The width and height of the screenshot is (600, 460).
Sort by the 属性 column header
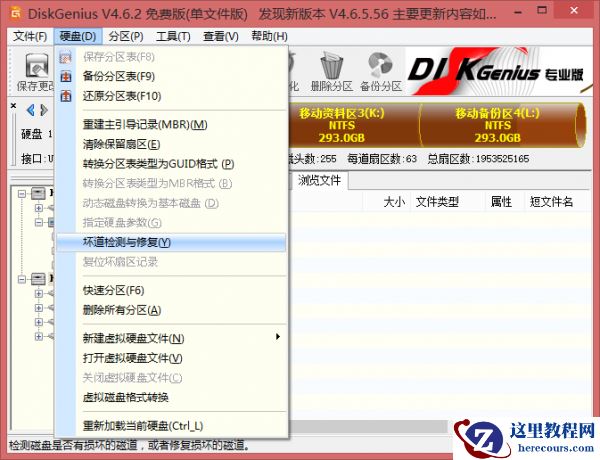point(503,202)
